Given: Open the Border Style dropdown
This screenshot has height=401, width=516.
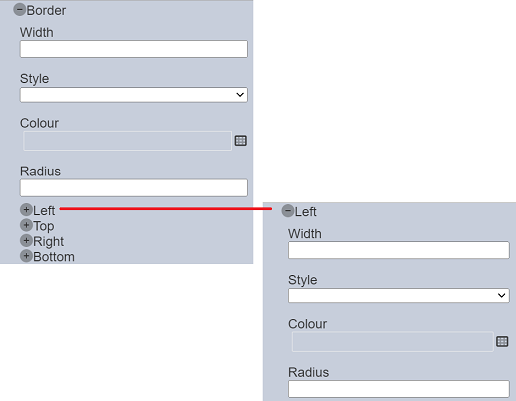Looking at the screenshot, I should coord(134,95).
